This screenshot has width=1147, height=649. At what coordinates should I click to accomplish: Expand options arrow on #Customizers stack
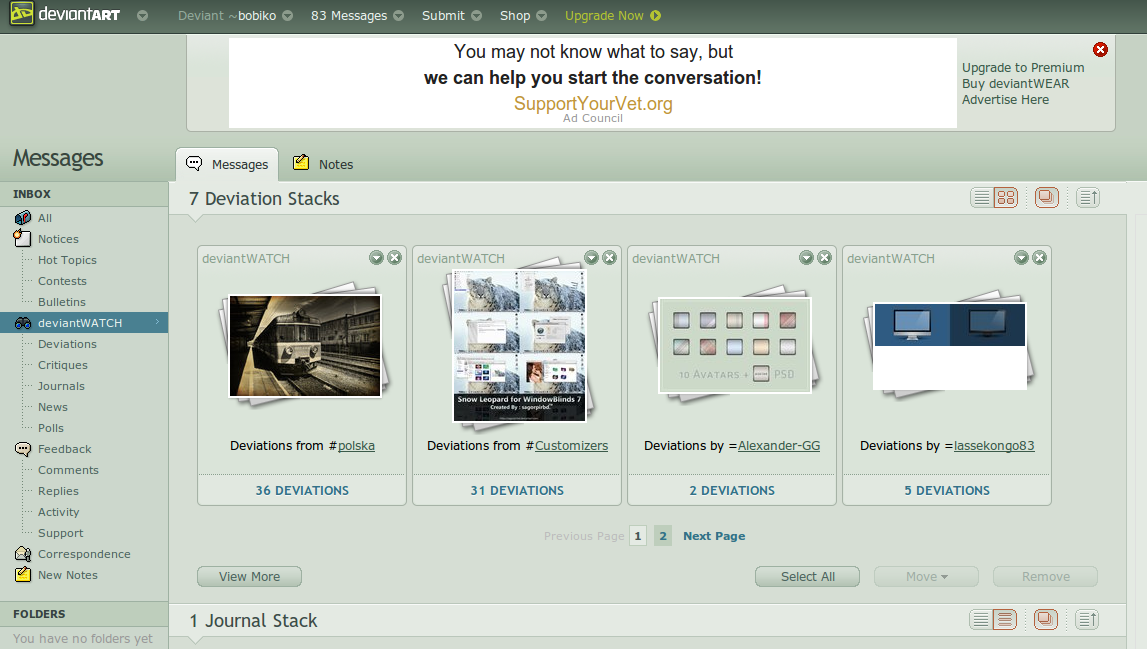tap(591, 258)
